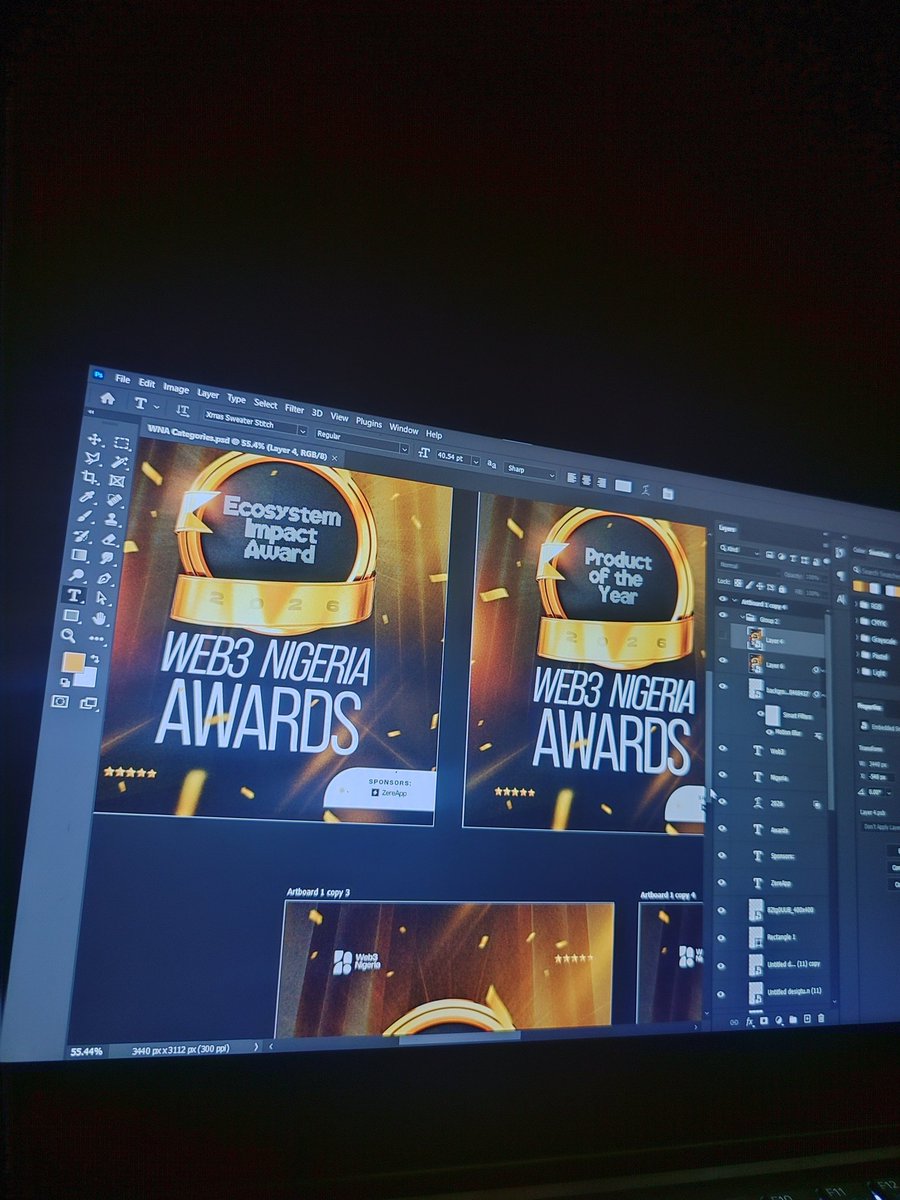Hide the Rectangle 1 layer
The width and height of the screenshot is (900, 1200).
pos(722,938)
